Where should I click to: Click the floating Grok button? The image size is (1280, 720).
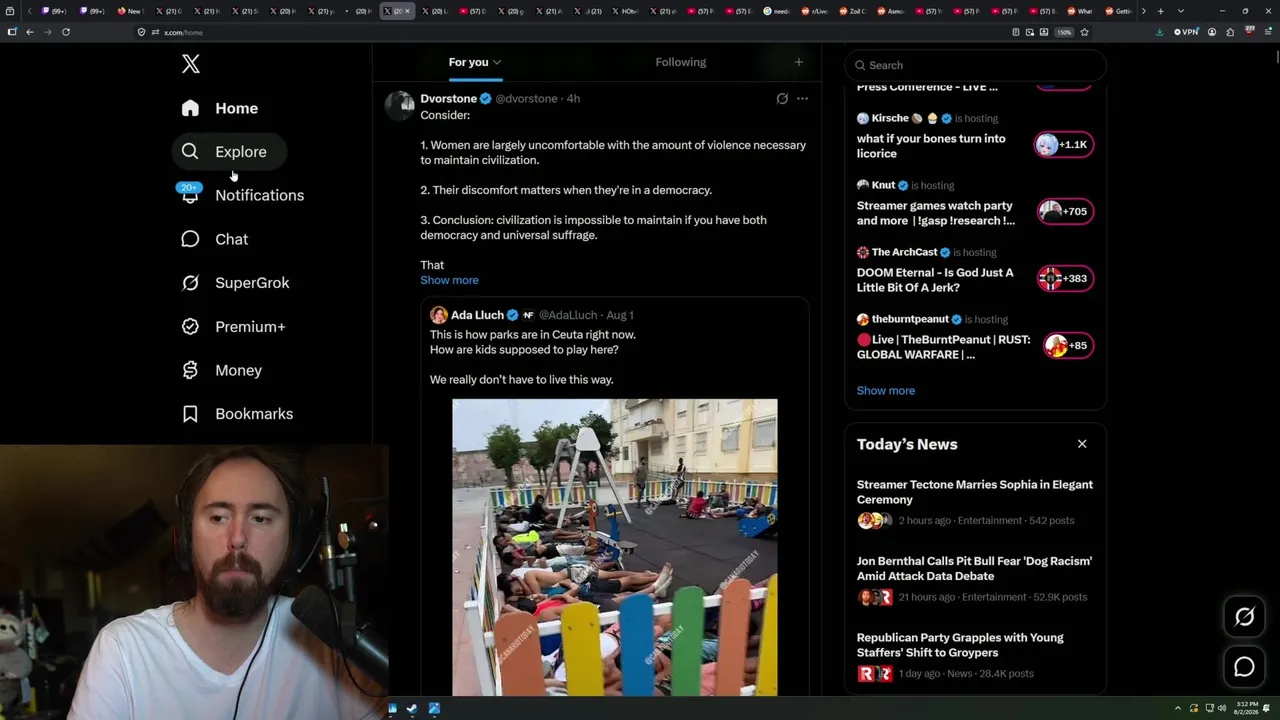1244,617
